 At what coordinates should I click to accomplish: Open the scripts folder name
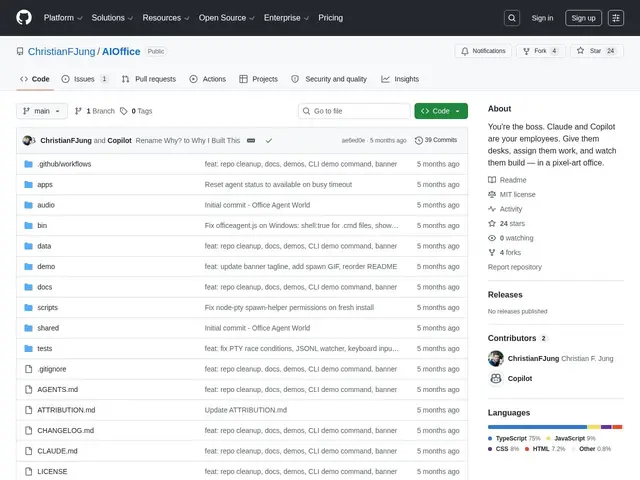point(47,307)
